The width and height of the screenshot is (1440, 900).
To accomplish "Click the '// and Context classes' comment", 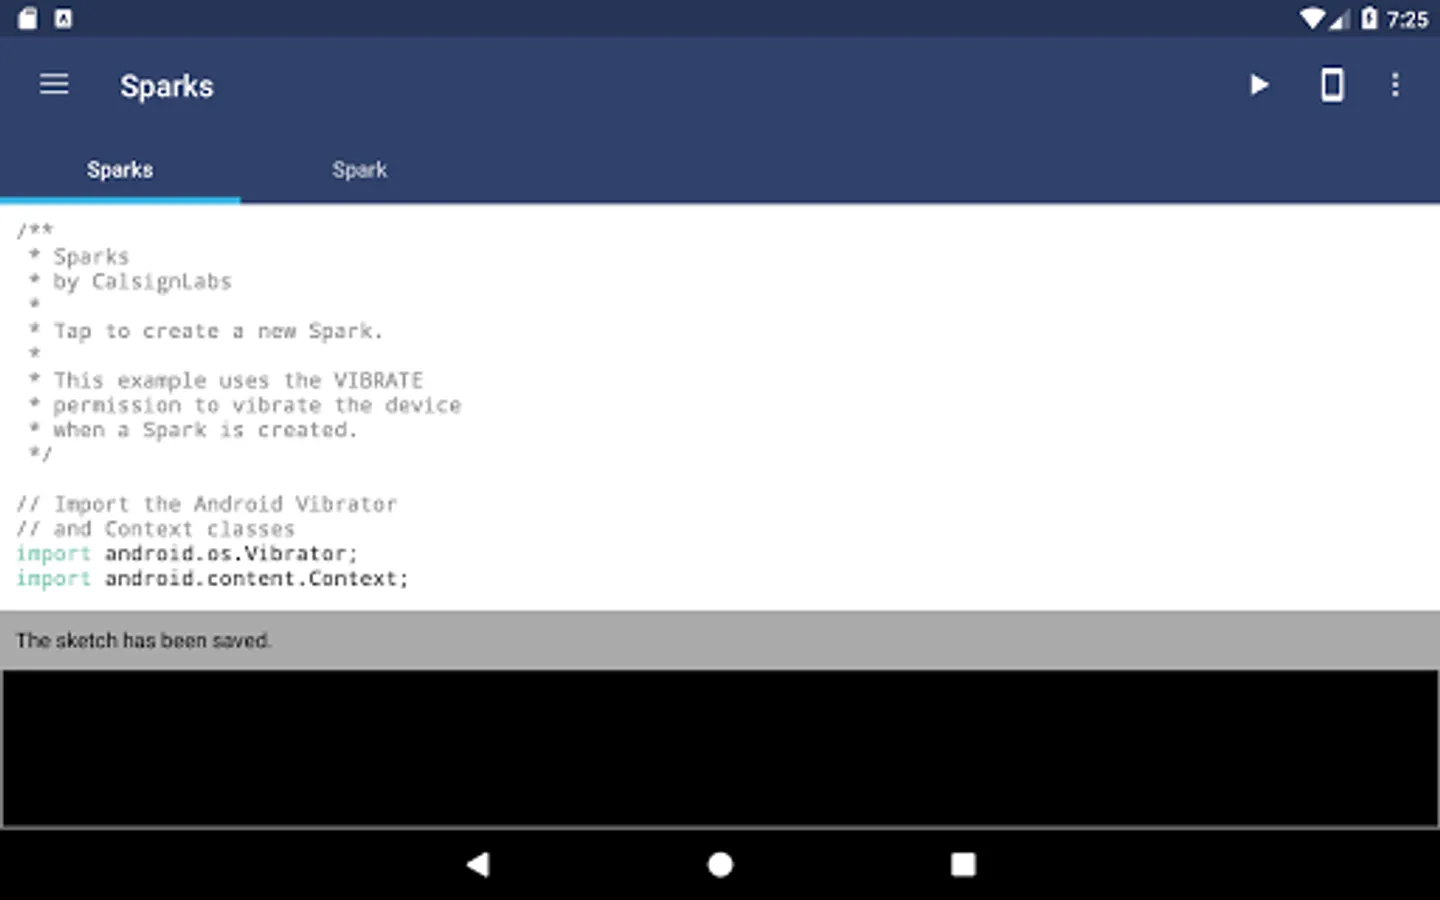I will pos(155,529).
